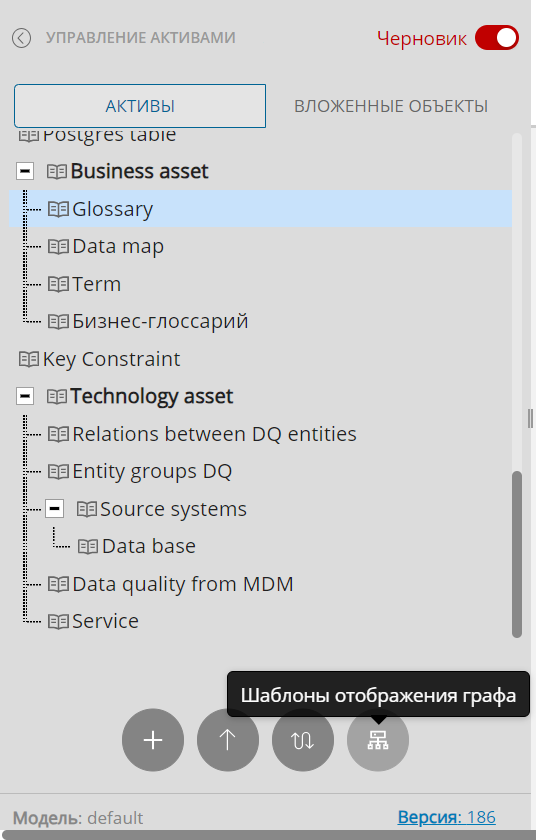
Task: Collapse the Business asset node
Action: [25, 171]
